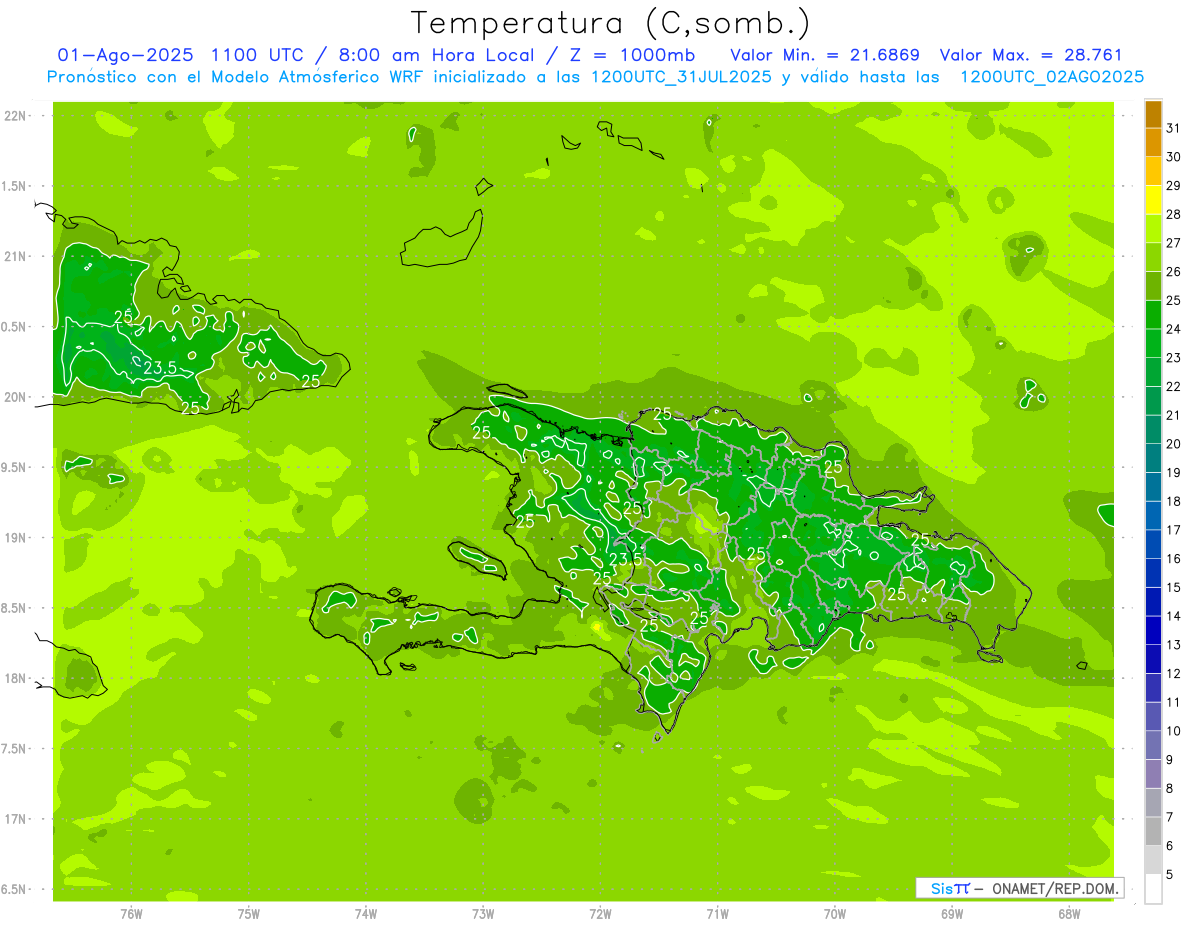Select the "Z = 1000mb" level text

coord(631,55)
